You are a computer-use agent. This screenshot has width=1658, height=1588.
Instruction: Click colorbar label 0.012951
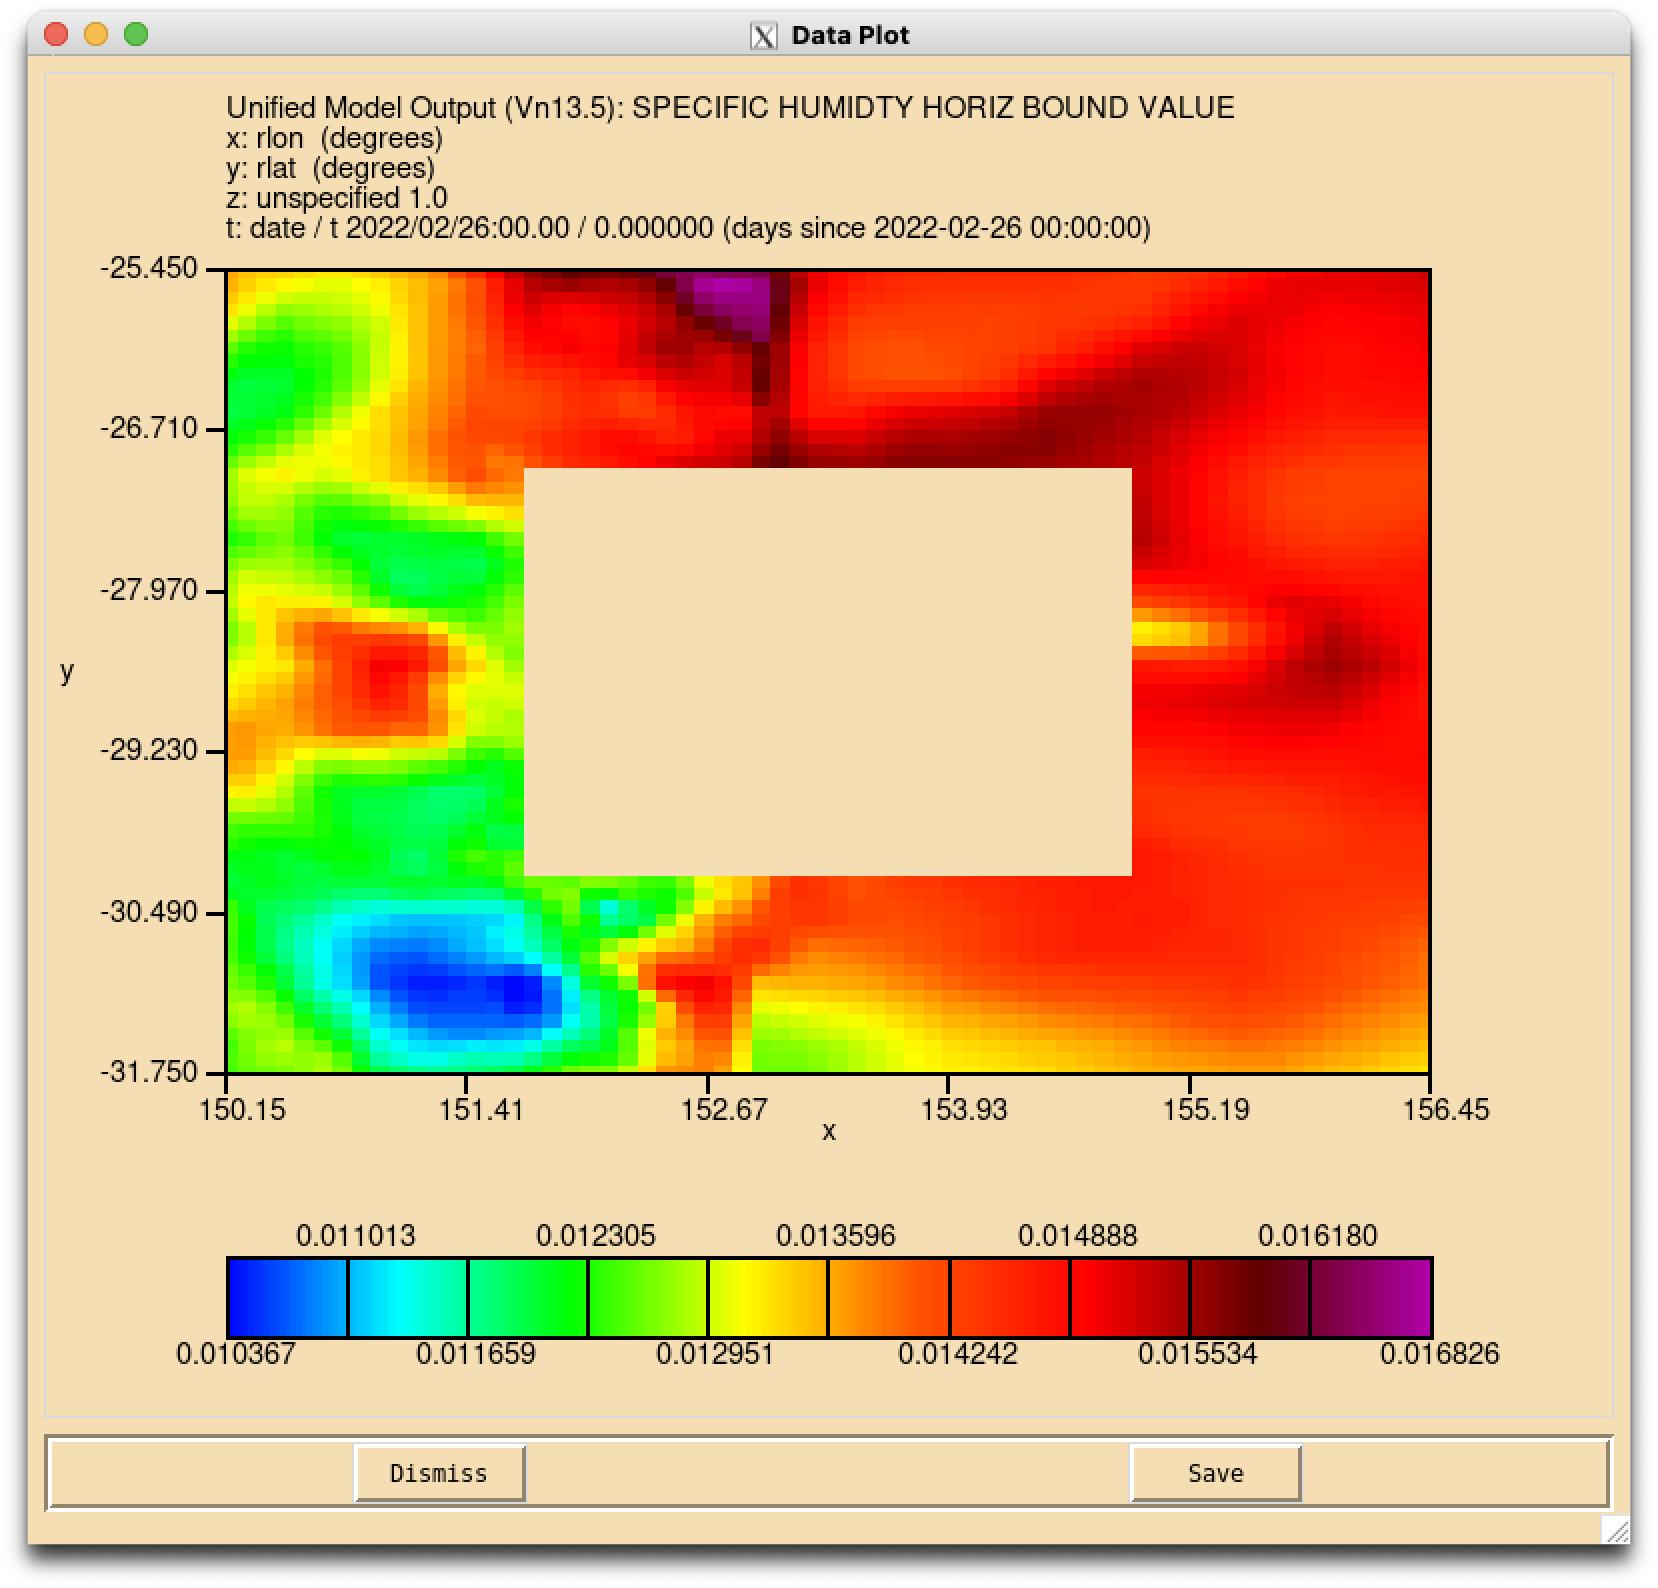click(x=715, y=1354)
